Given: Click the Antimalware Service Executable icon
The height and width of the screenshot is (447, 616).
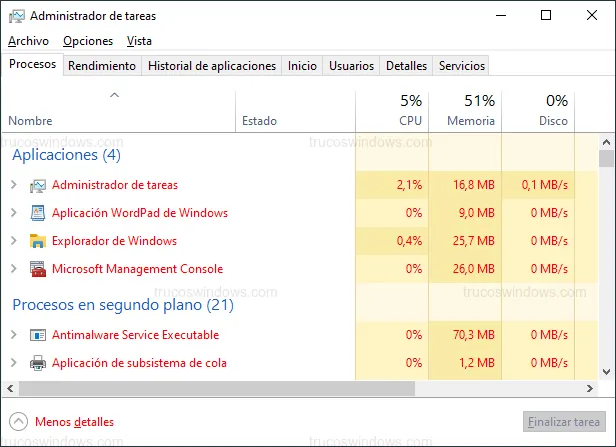Looking at the screenshot, I should pyautogui.click(x=38, y=335).
